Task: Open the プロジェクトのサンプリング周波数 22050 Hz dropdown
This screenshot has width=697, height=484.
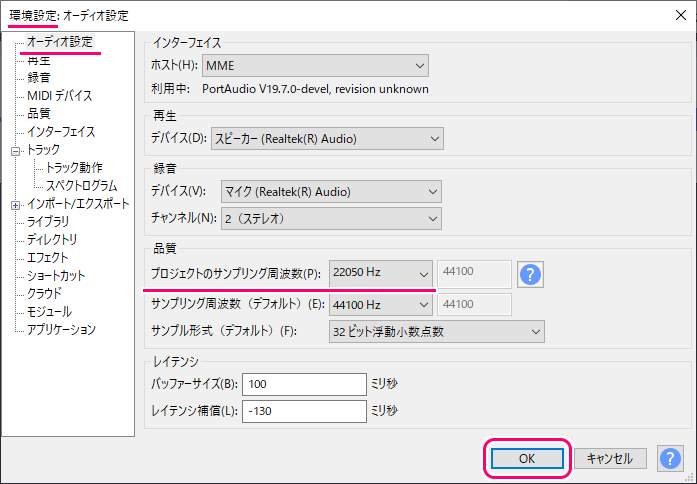Action: pyautogui.click(x=381, y=273)
